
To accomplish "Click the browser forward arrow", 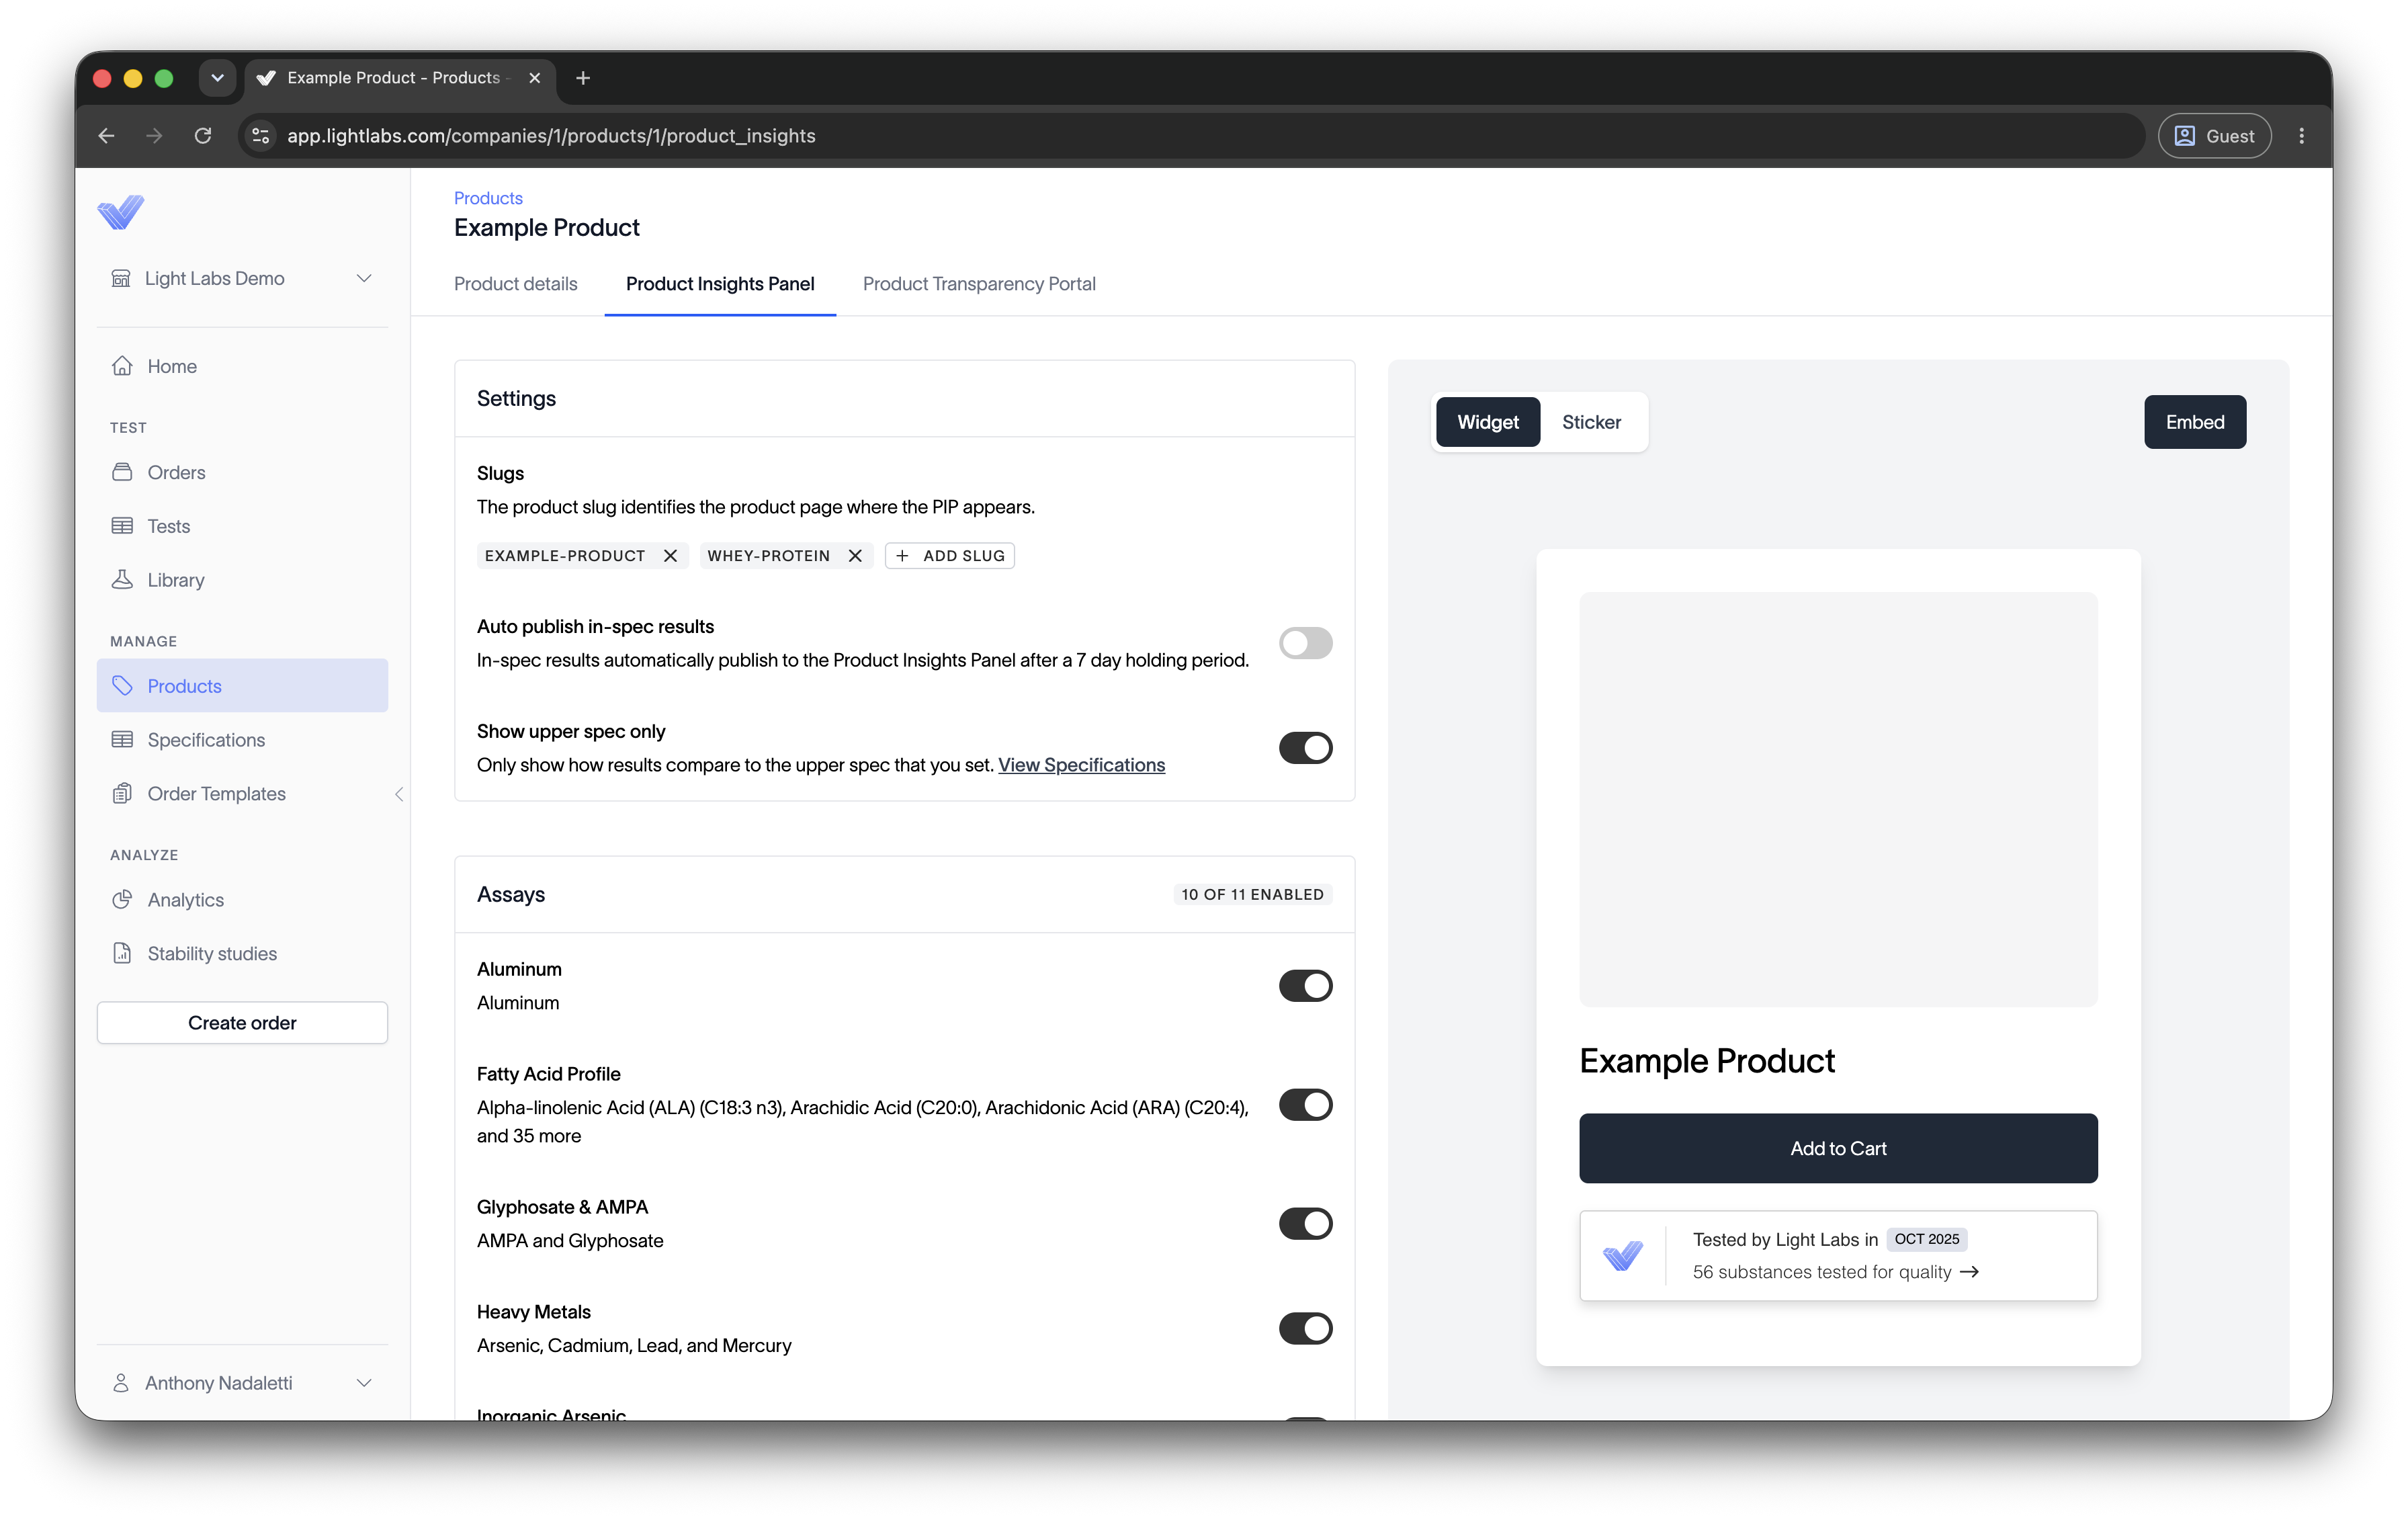I will [x=154, y=136].
